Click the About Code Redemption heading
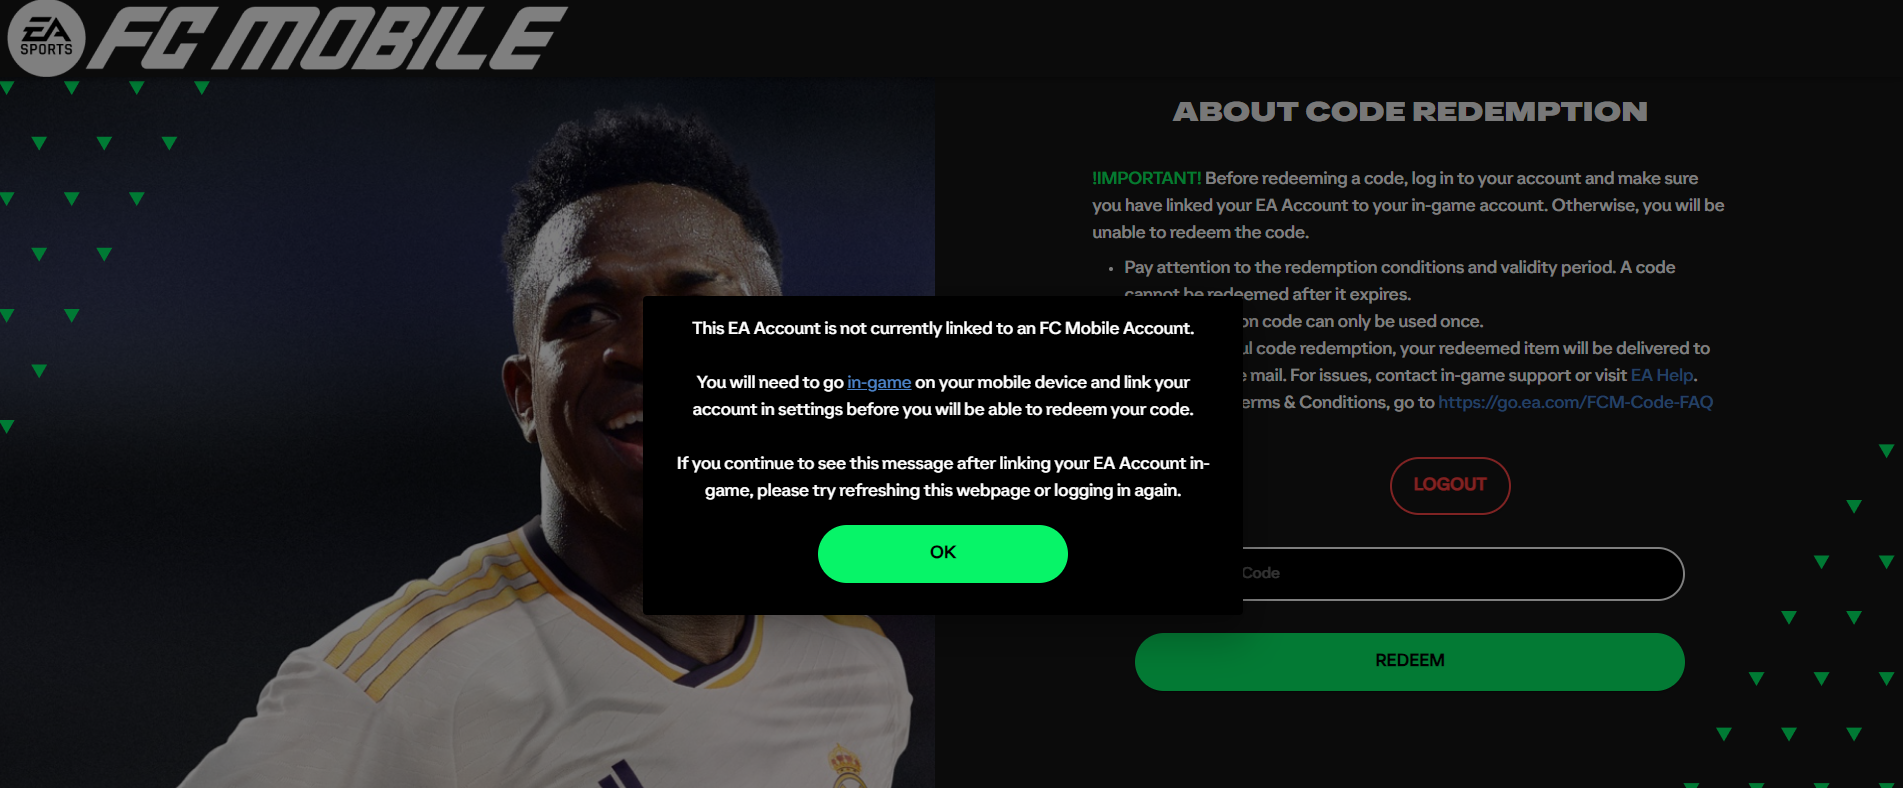This screenshot has width=1903, height=788. coord(1409,111)
